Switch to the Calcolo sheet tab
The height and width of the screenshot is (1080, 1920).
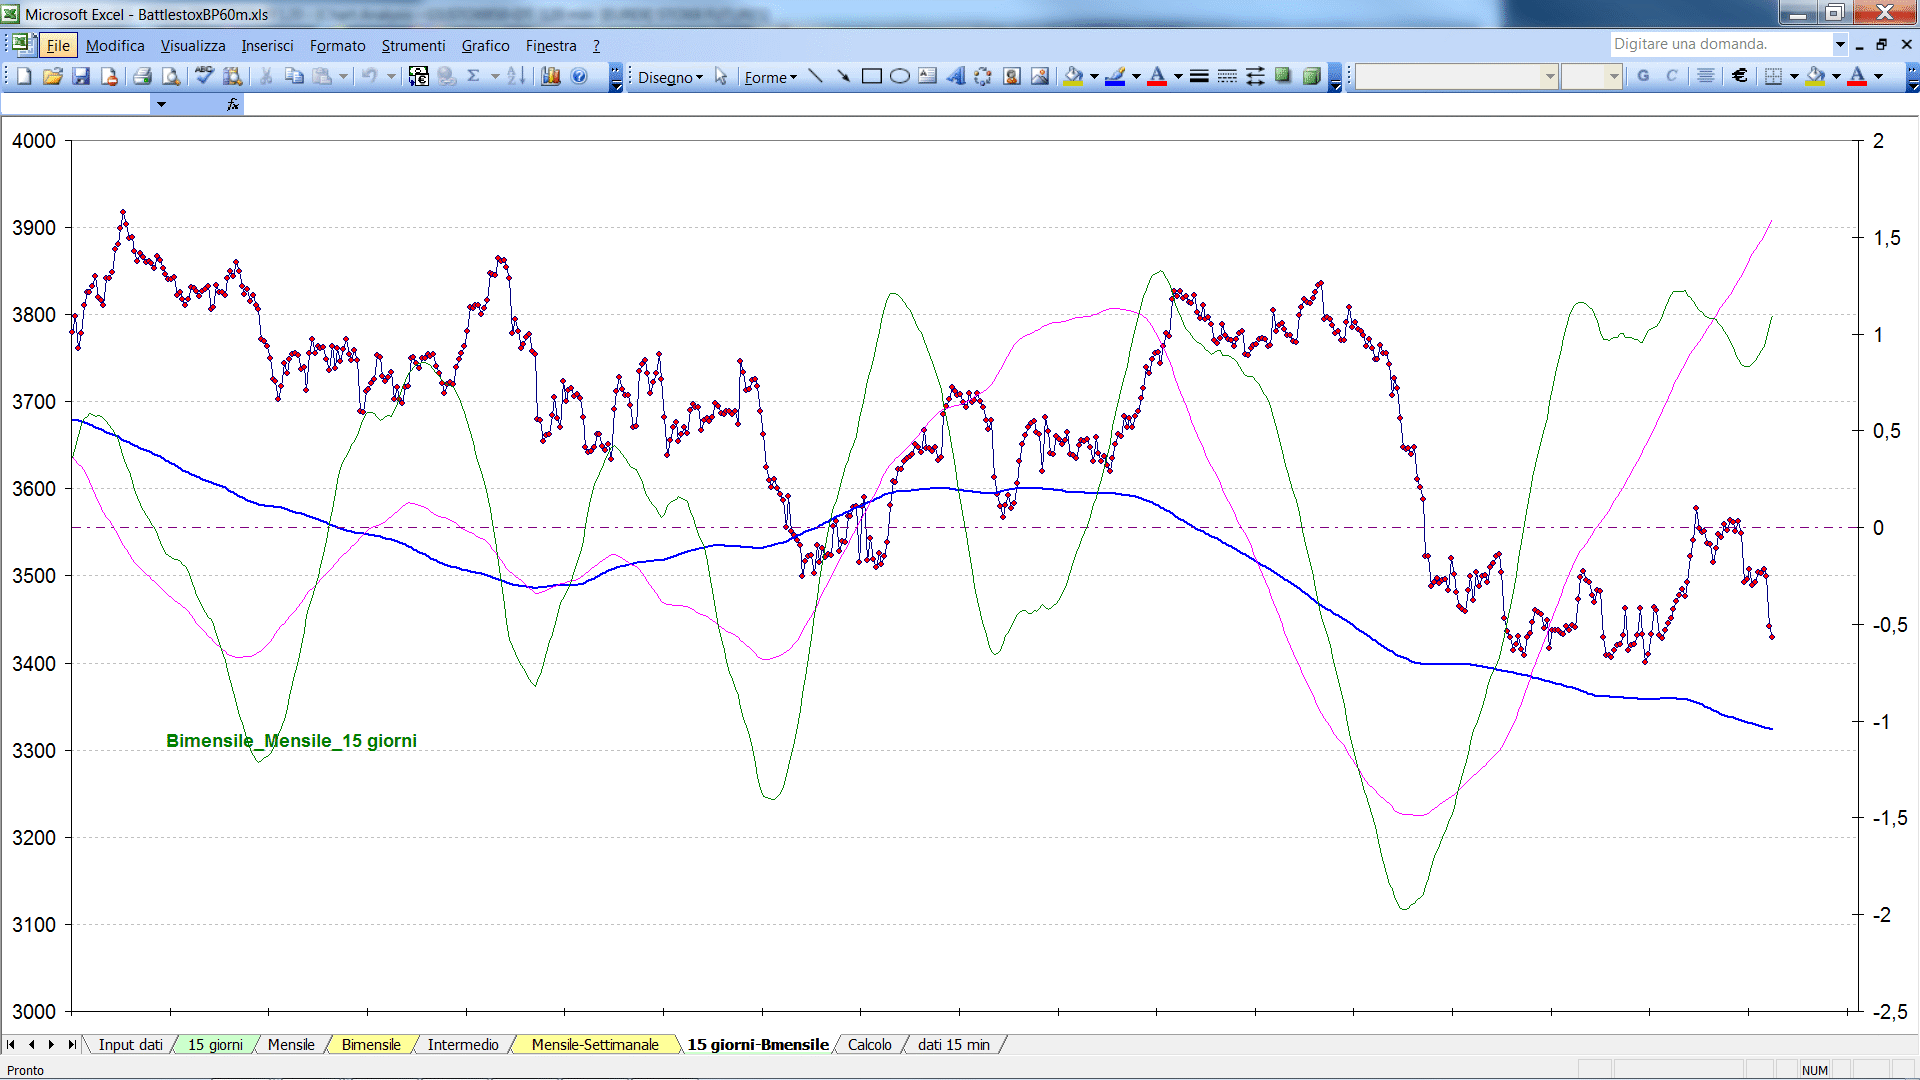tap(869, 1044)
